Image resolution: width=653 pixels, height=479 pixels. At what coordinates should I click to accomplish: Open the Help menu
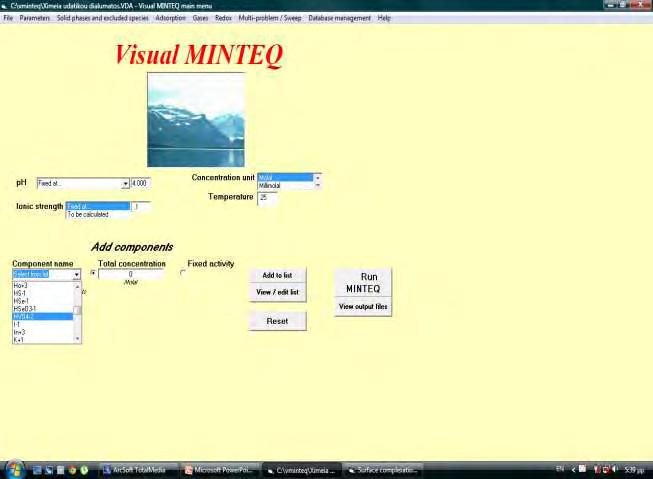coord(384,18)
